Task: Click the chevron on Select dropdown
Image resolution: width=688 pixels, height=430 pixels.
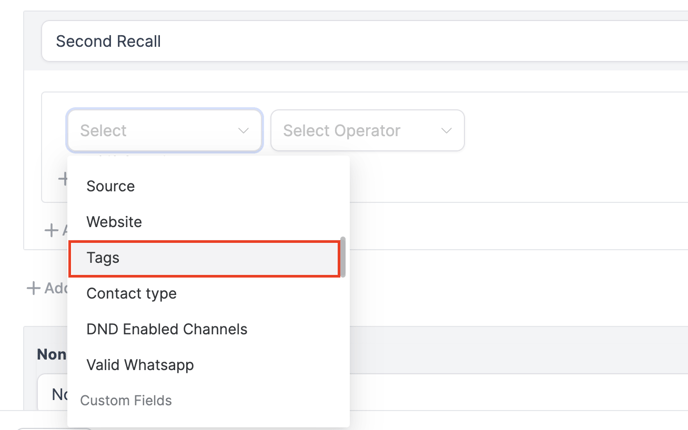Action: pyautogui.click(x=243, y=131)
